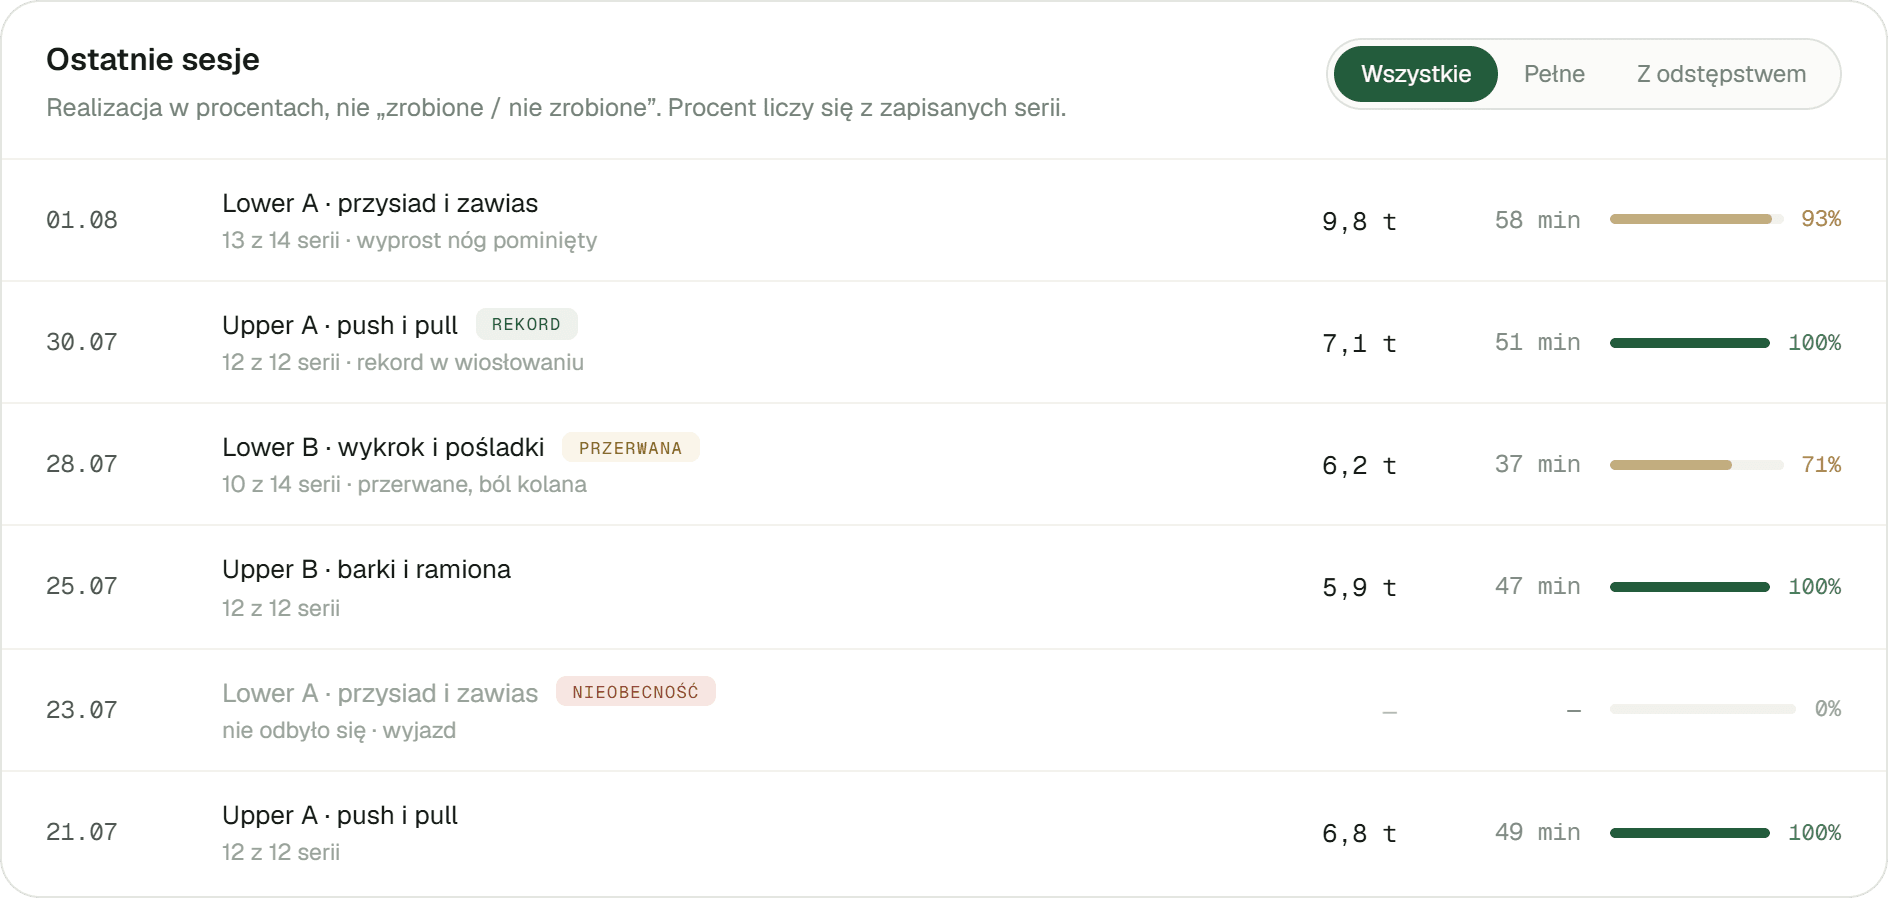
Task: Click the 93% progress bar
Action: 1696,219
